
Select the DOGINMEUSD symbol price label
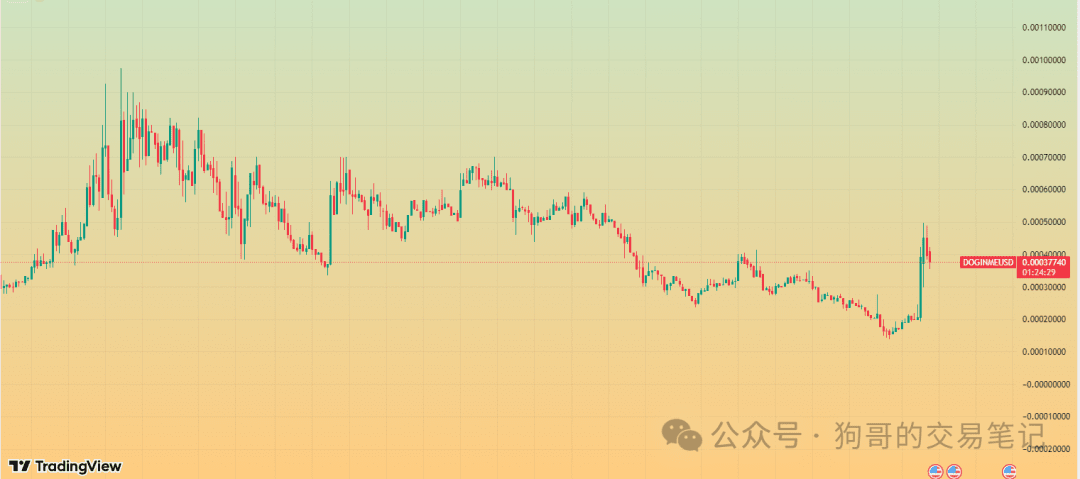[x=989, y=262]
